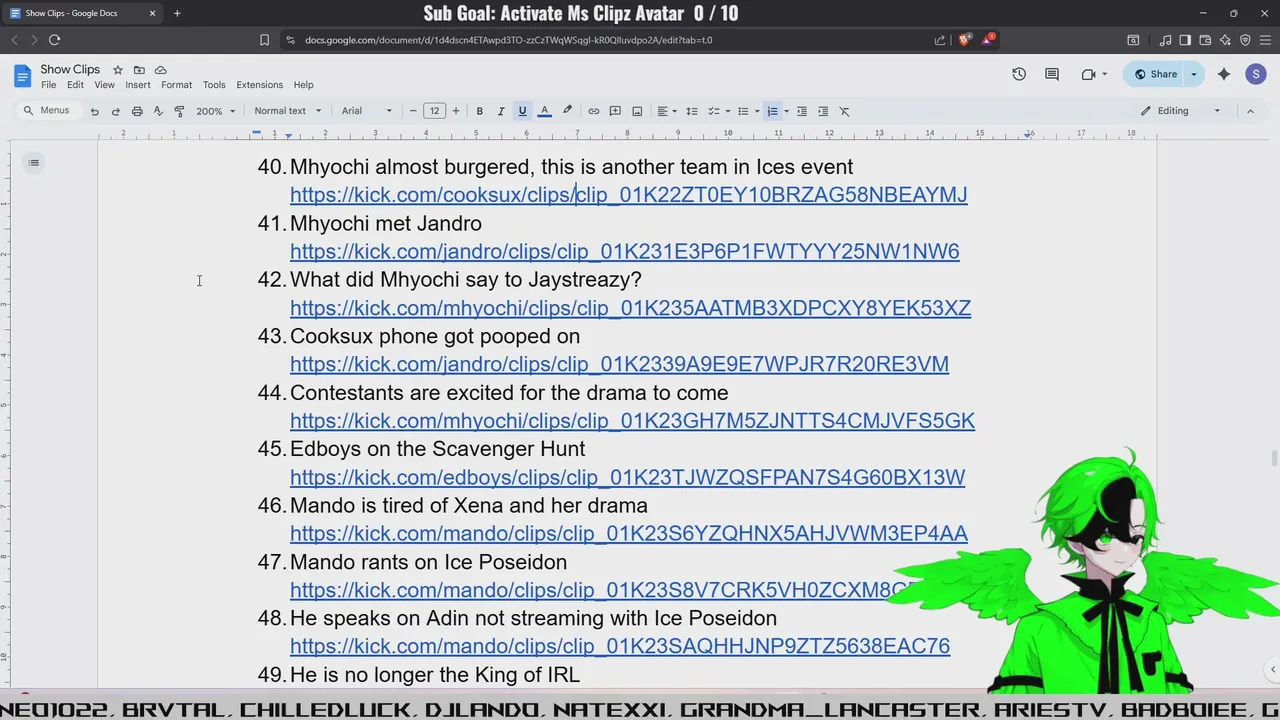The height and width of the screenshot is (720, 1280).
Task: Open Brave VPN shield icon
Action: pos(1245,40)
